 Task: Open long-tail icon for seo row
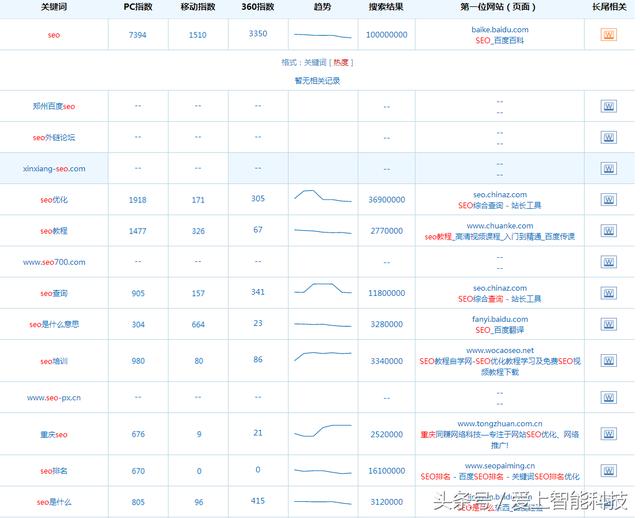[x=609, y=35]
